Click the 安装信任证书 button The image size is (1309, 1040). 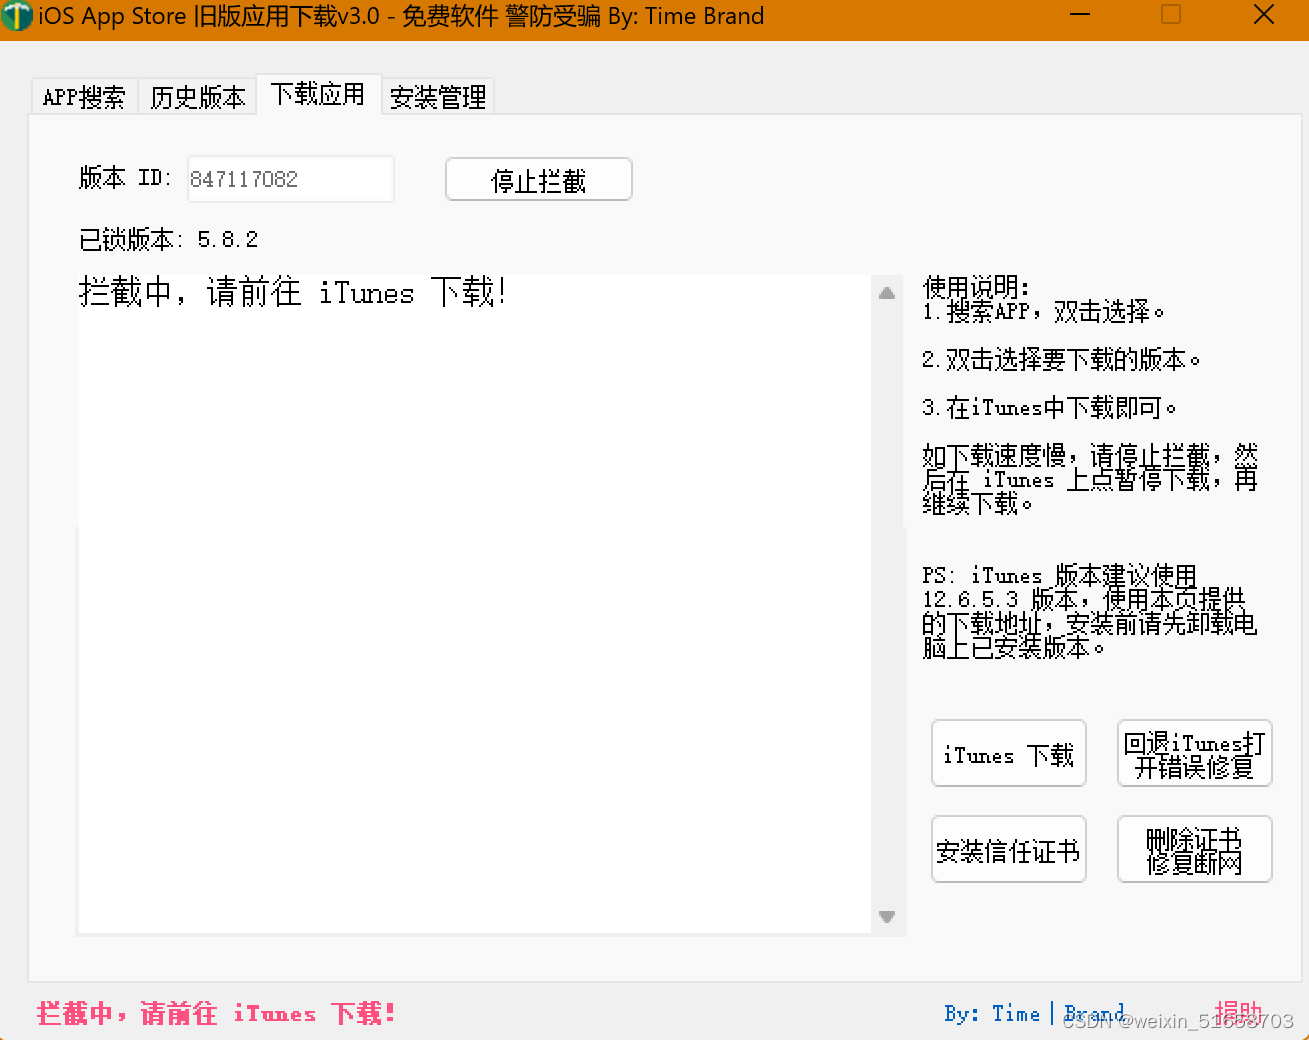(1009, 849)
